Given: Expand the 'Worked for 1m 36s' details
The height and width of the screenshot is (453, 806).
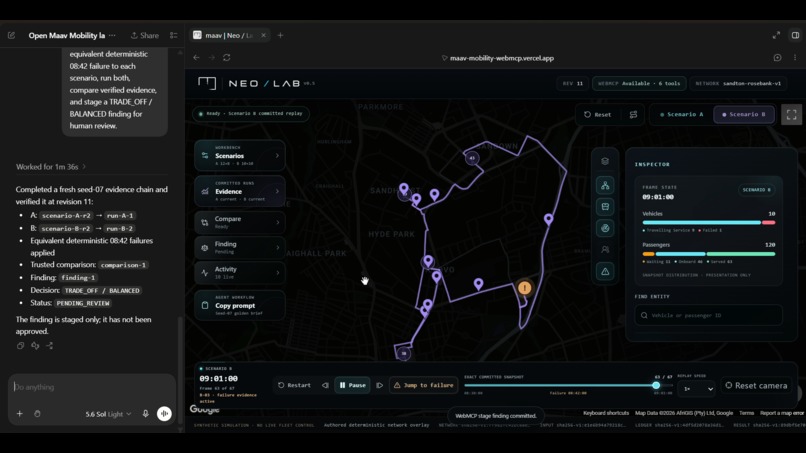Looking at the screenshot, I should click(51, 167).
